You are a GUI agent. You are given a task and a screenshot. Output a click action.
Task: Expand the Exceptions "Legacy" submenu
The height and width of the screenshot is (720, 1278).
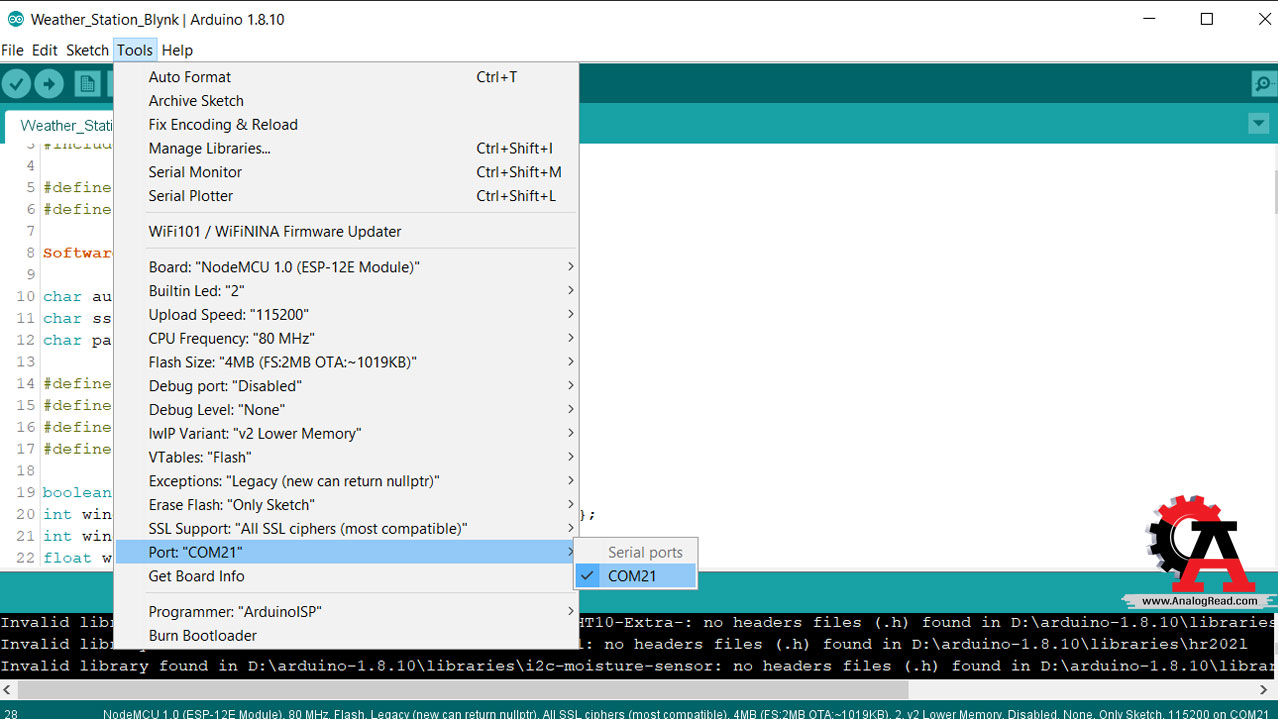coord(346,481)
